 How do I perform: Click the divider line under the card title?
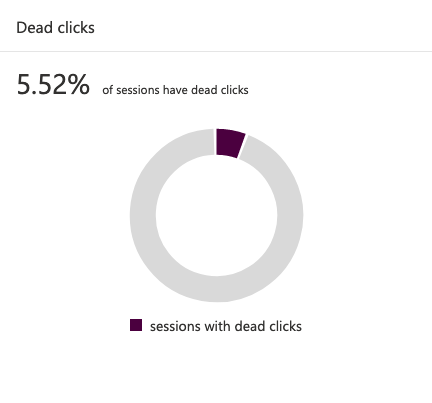pyautogui.click(x=216, y=51)
